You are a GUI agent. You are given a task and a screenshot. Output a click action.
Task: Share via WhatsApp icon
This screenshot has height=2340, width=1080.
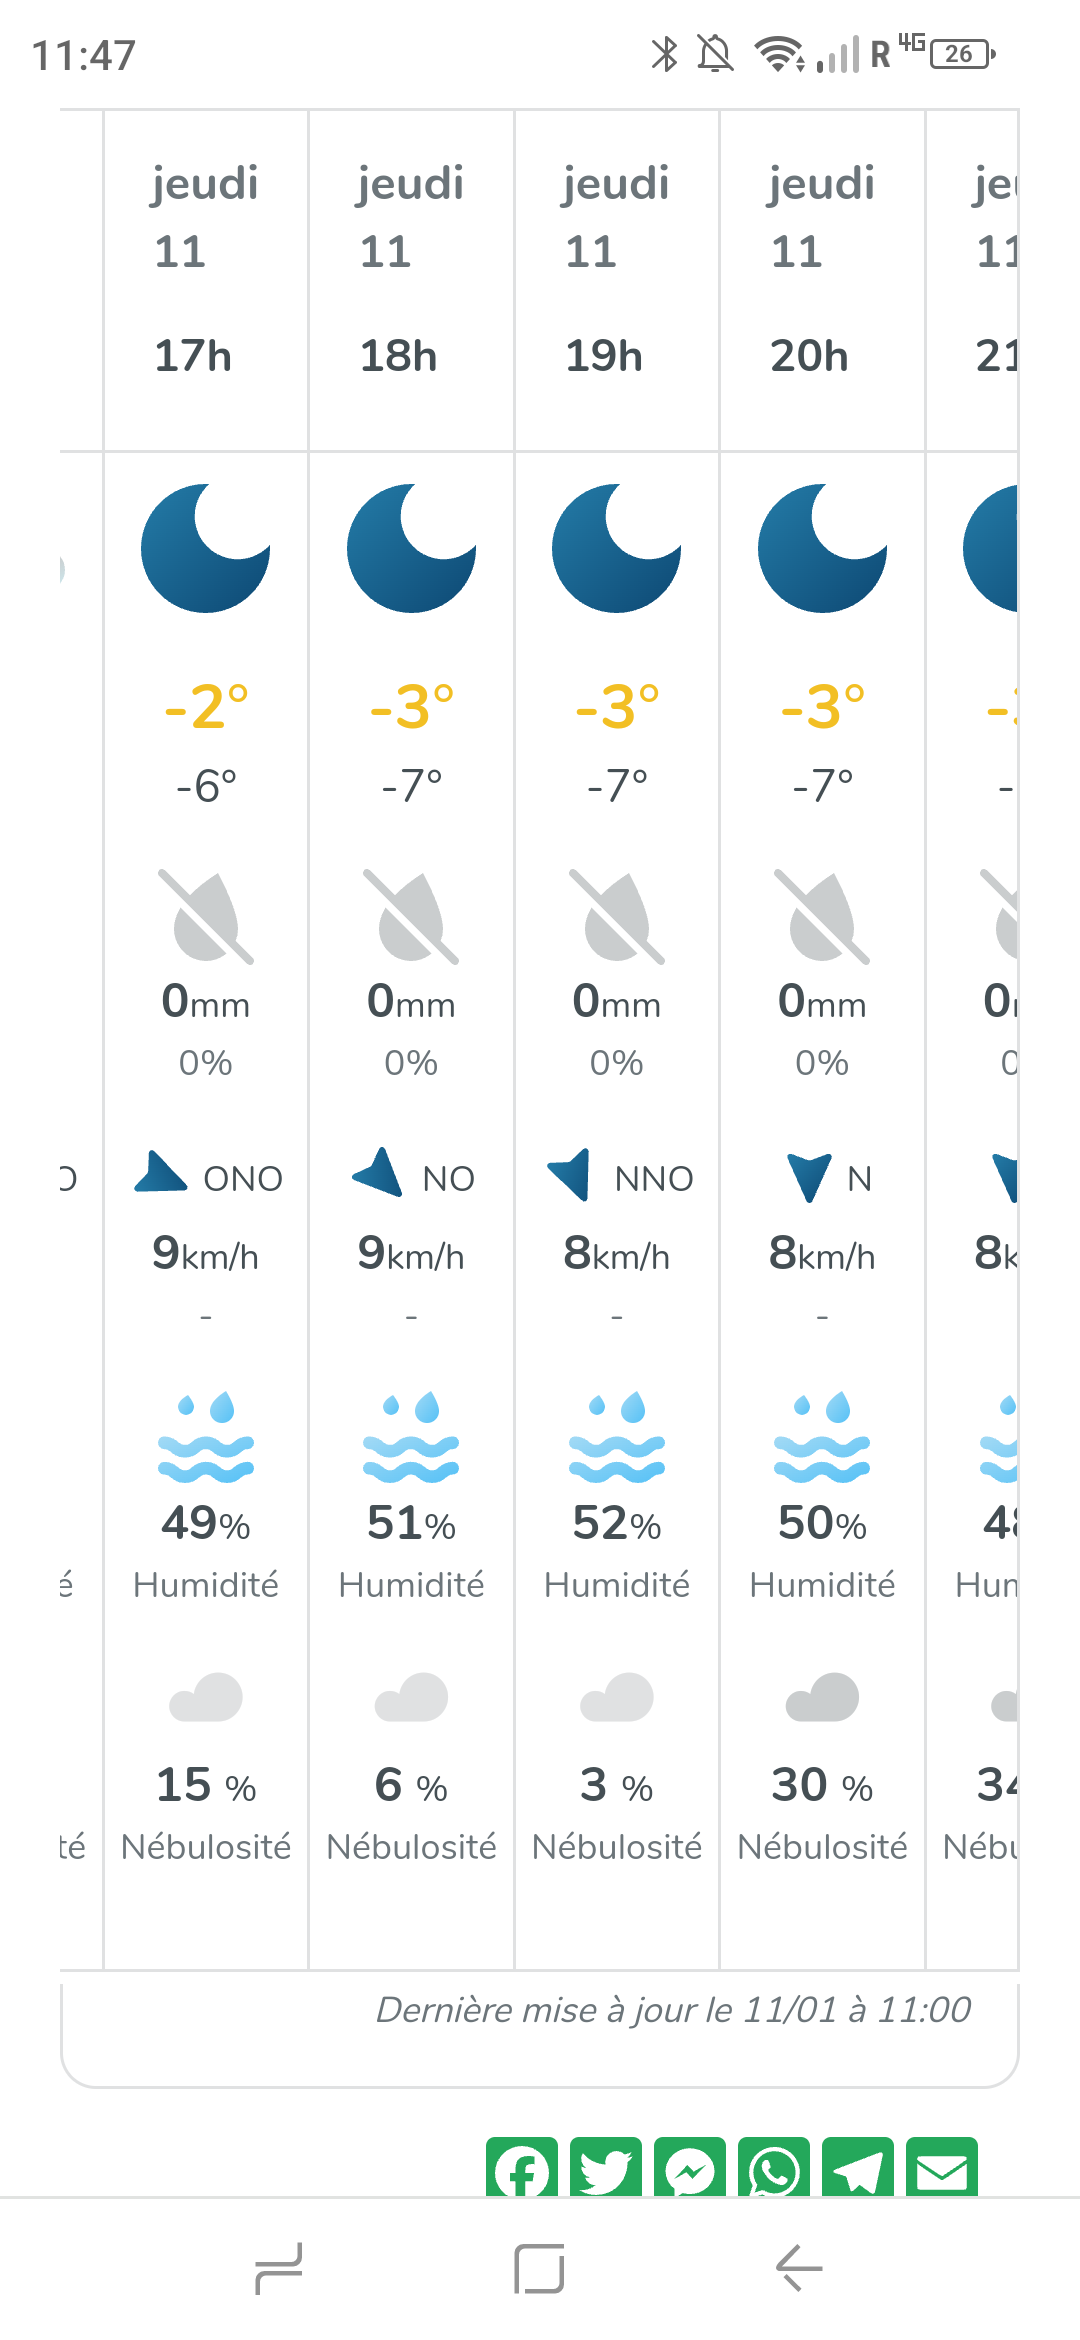[x=774, y=2168]
